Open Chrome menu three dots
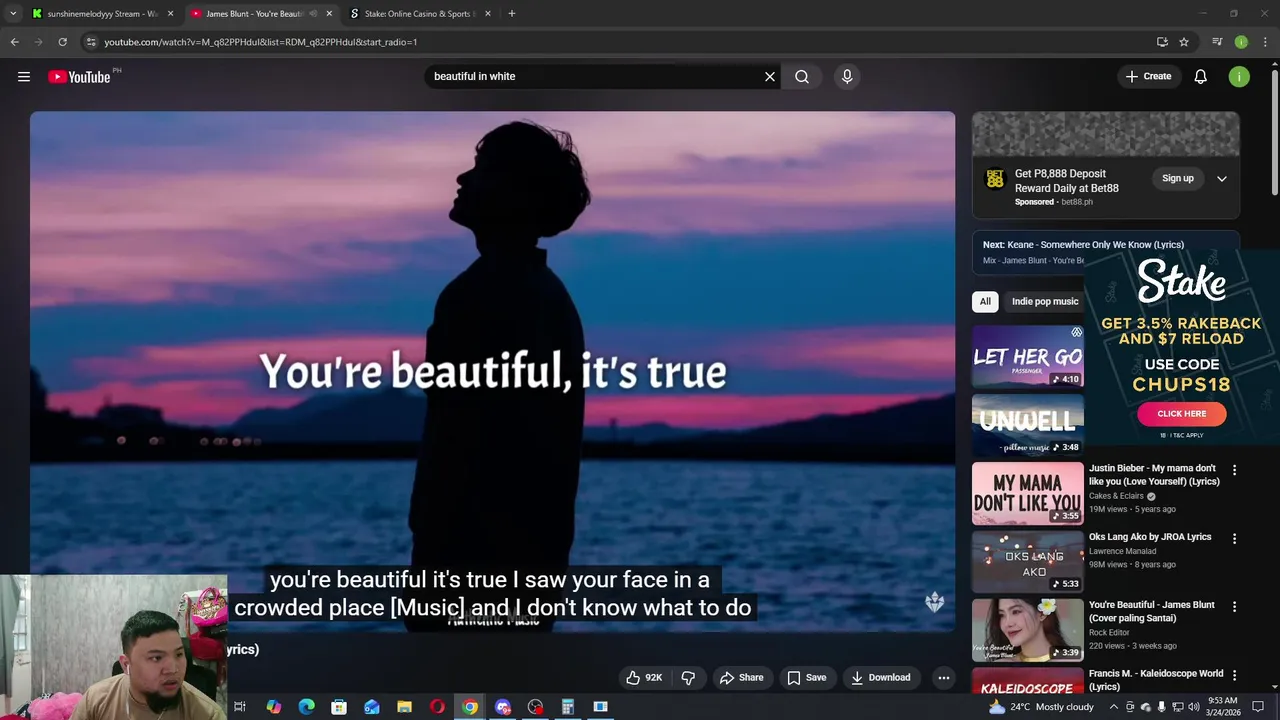The image size is (1280, 720). click(1264, 42)
